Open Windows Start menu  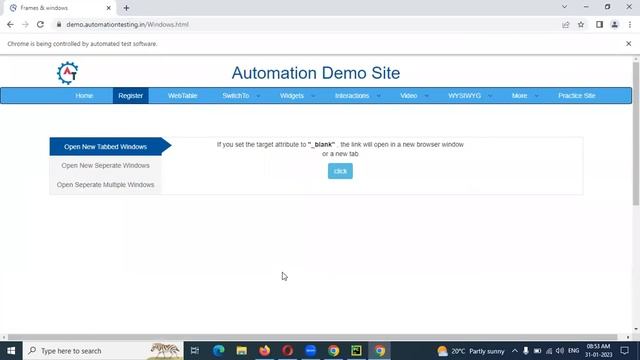point(11,351)
